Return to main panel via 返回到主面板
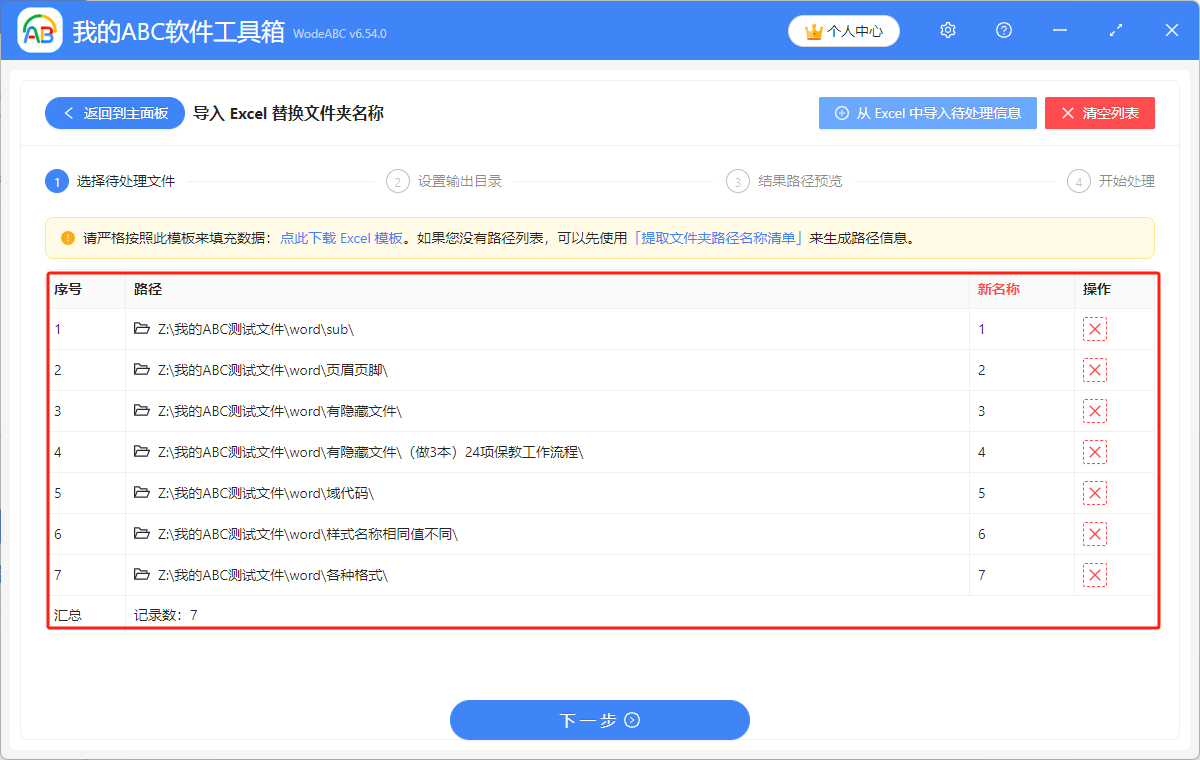This screenshot has width=1200, height=760. click(x=113, y=112)
